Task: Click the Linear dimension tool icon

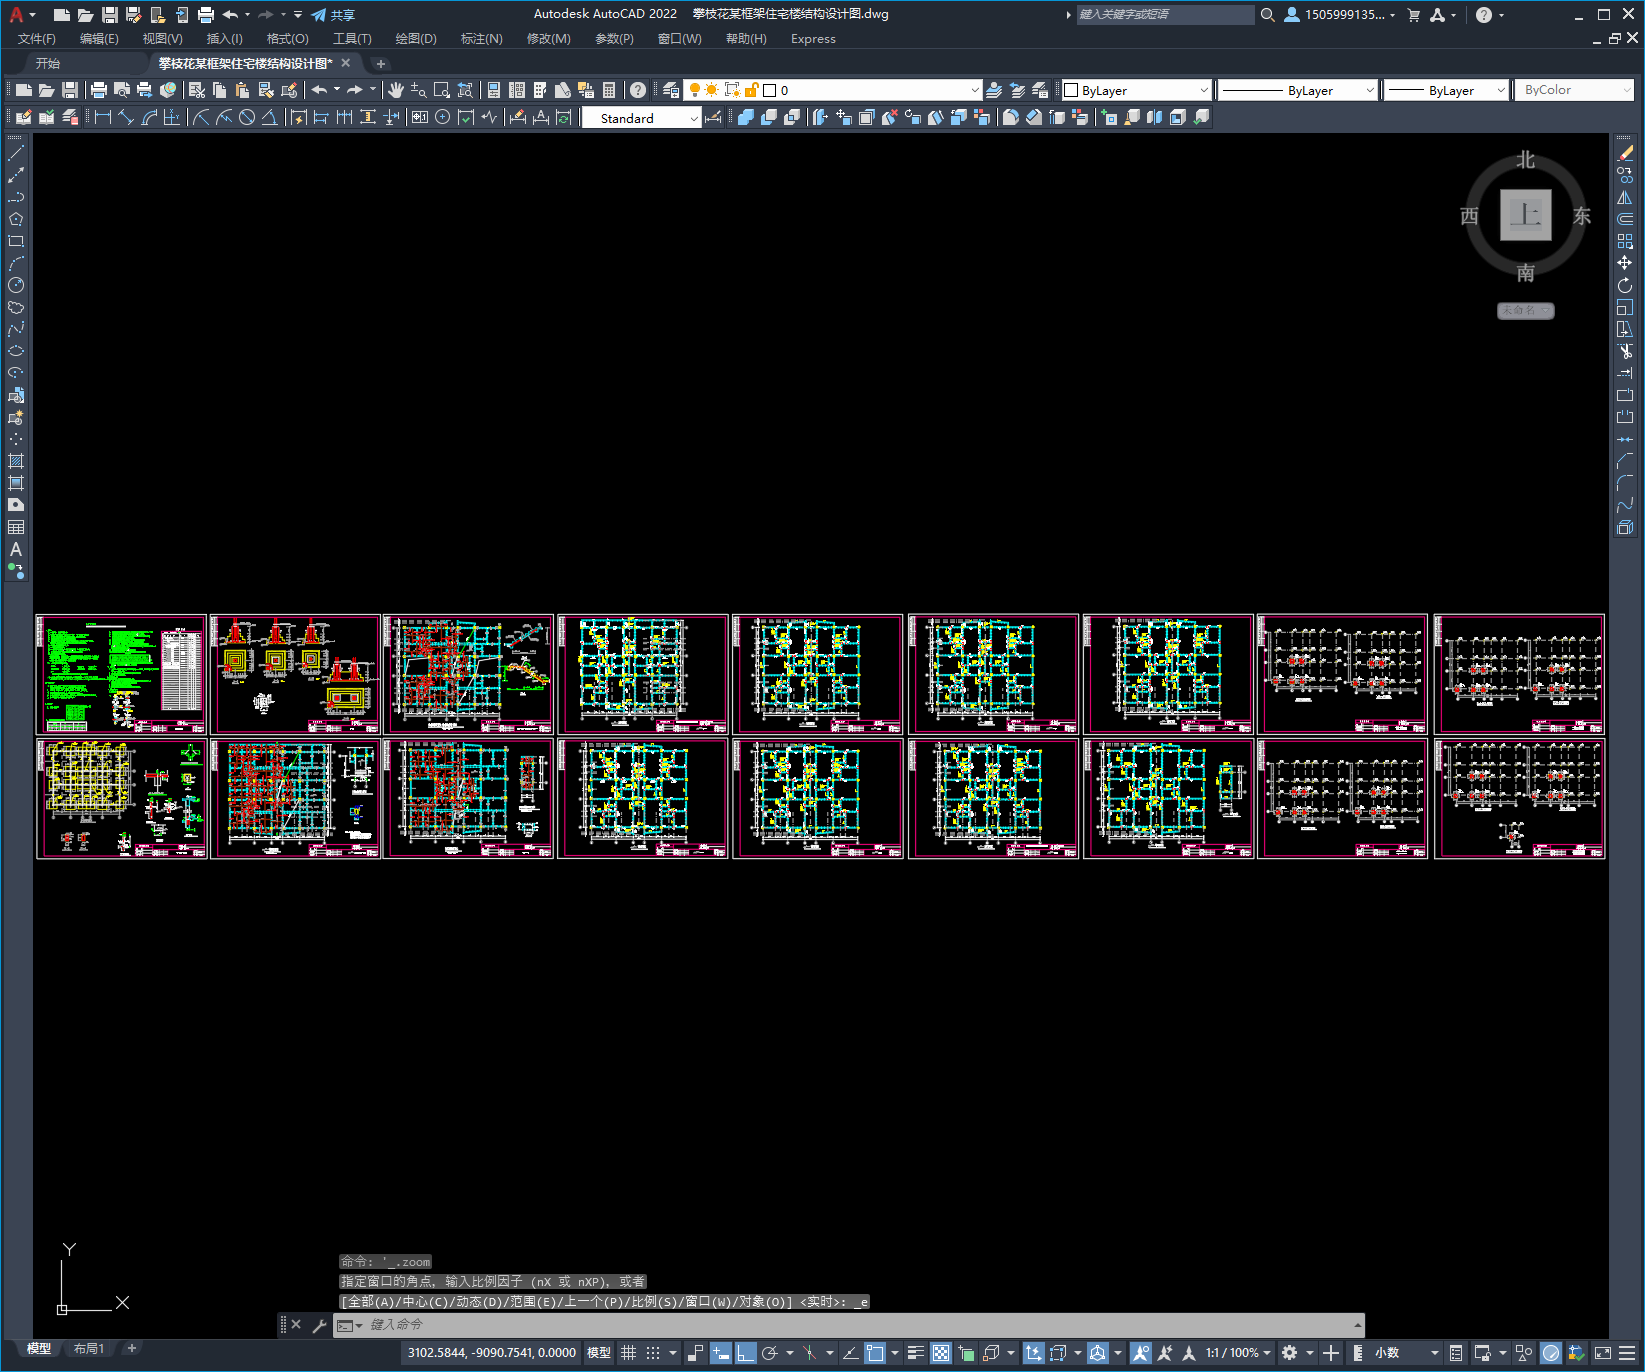Action: pyautogui.click(x=103, y=117)
